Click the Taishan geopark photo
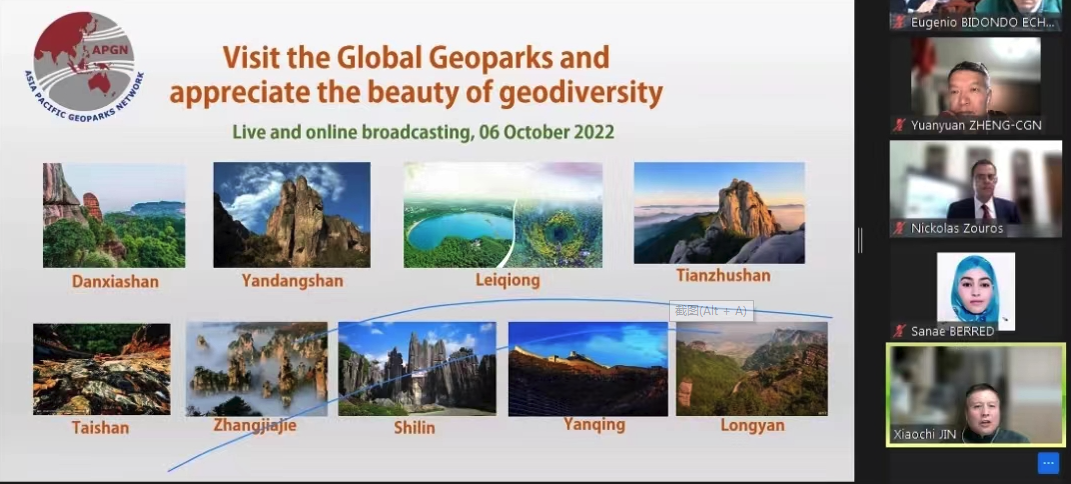This screenshot has height=484, width=1071. pyautogui.click(x=101, y=368)
